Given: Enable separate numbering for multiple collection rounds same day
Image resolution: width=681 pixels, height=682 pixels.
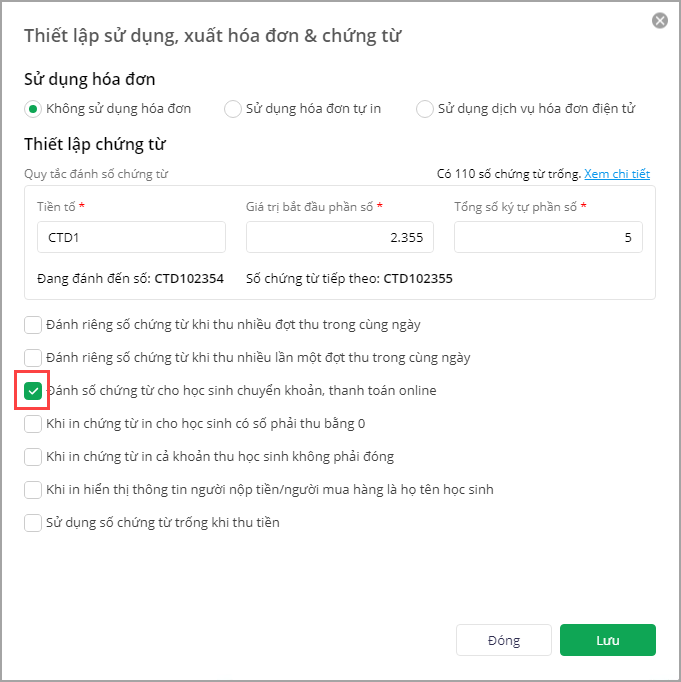Looking at the screenshot, I should (33, 324).
